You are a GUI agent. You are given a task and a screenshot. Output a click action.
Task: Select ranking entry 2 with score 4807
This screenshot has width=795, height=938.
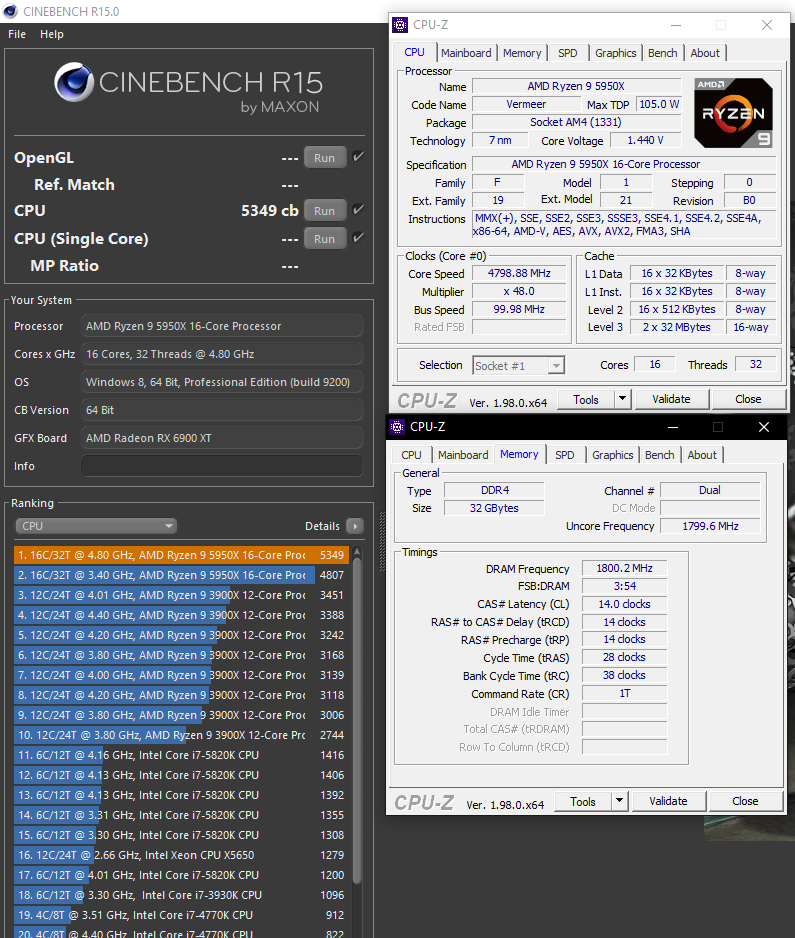181,575
